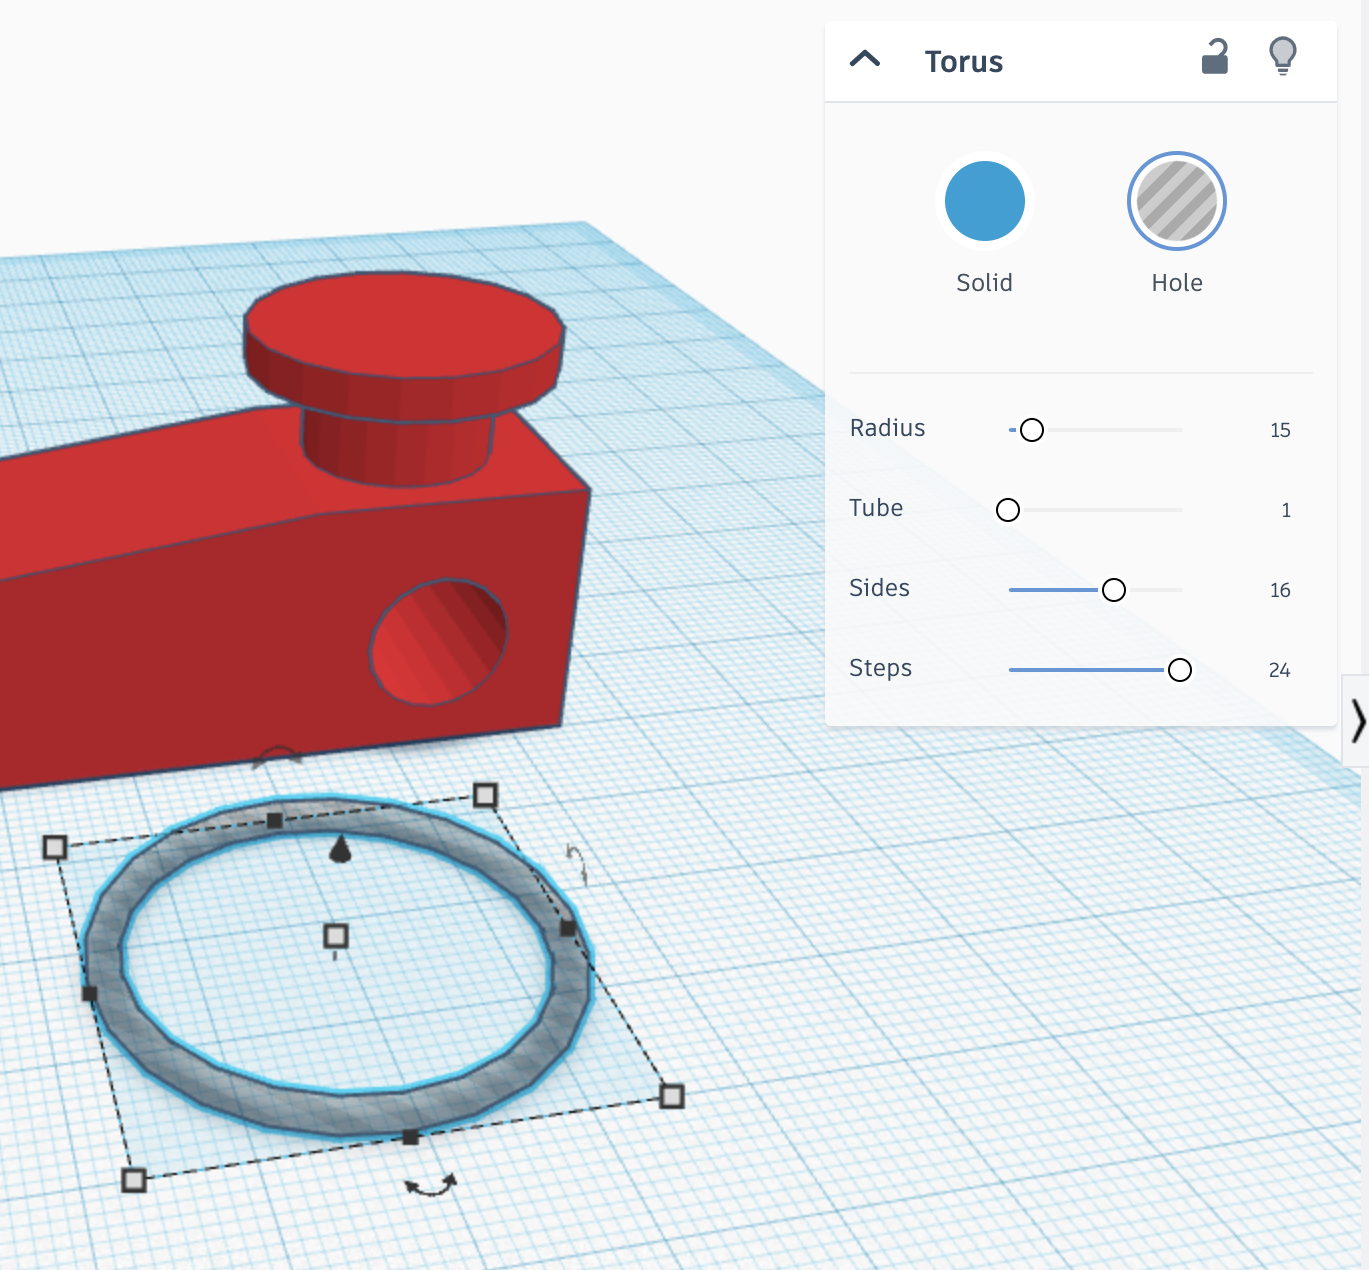Select the red round cap shape
This screenshot has height=1270, width=1369.
(x=404, y=345)
